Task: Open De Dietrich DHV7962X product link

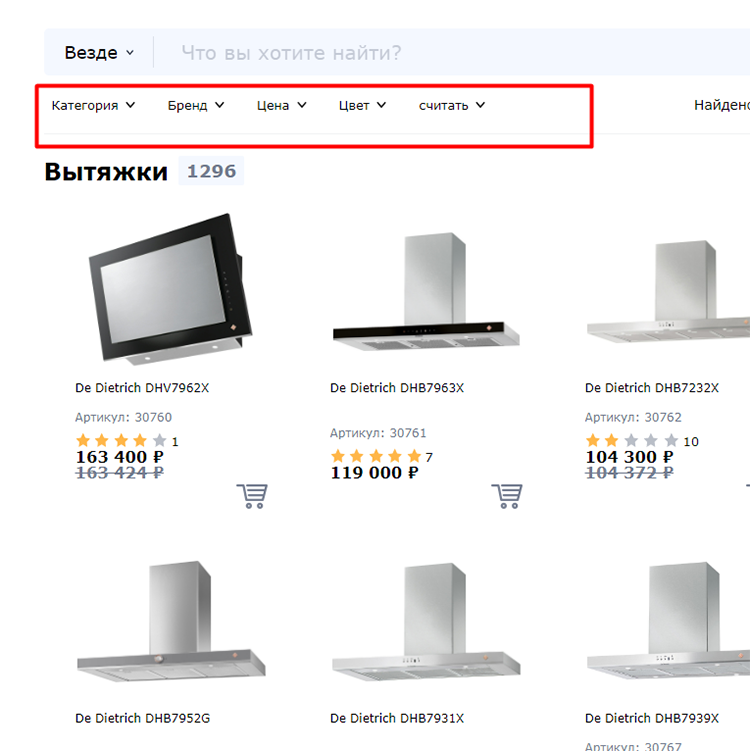Action: [x=142, y=387]
